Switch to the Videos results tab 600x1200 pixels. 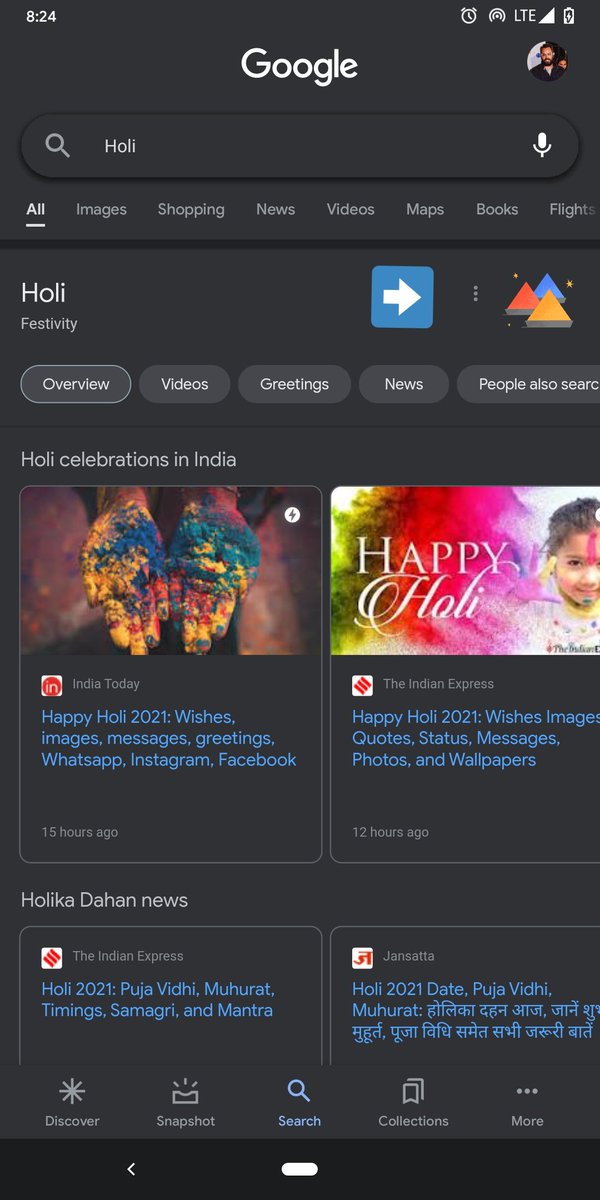pos(350,209)
